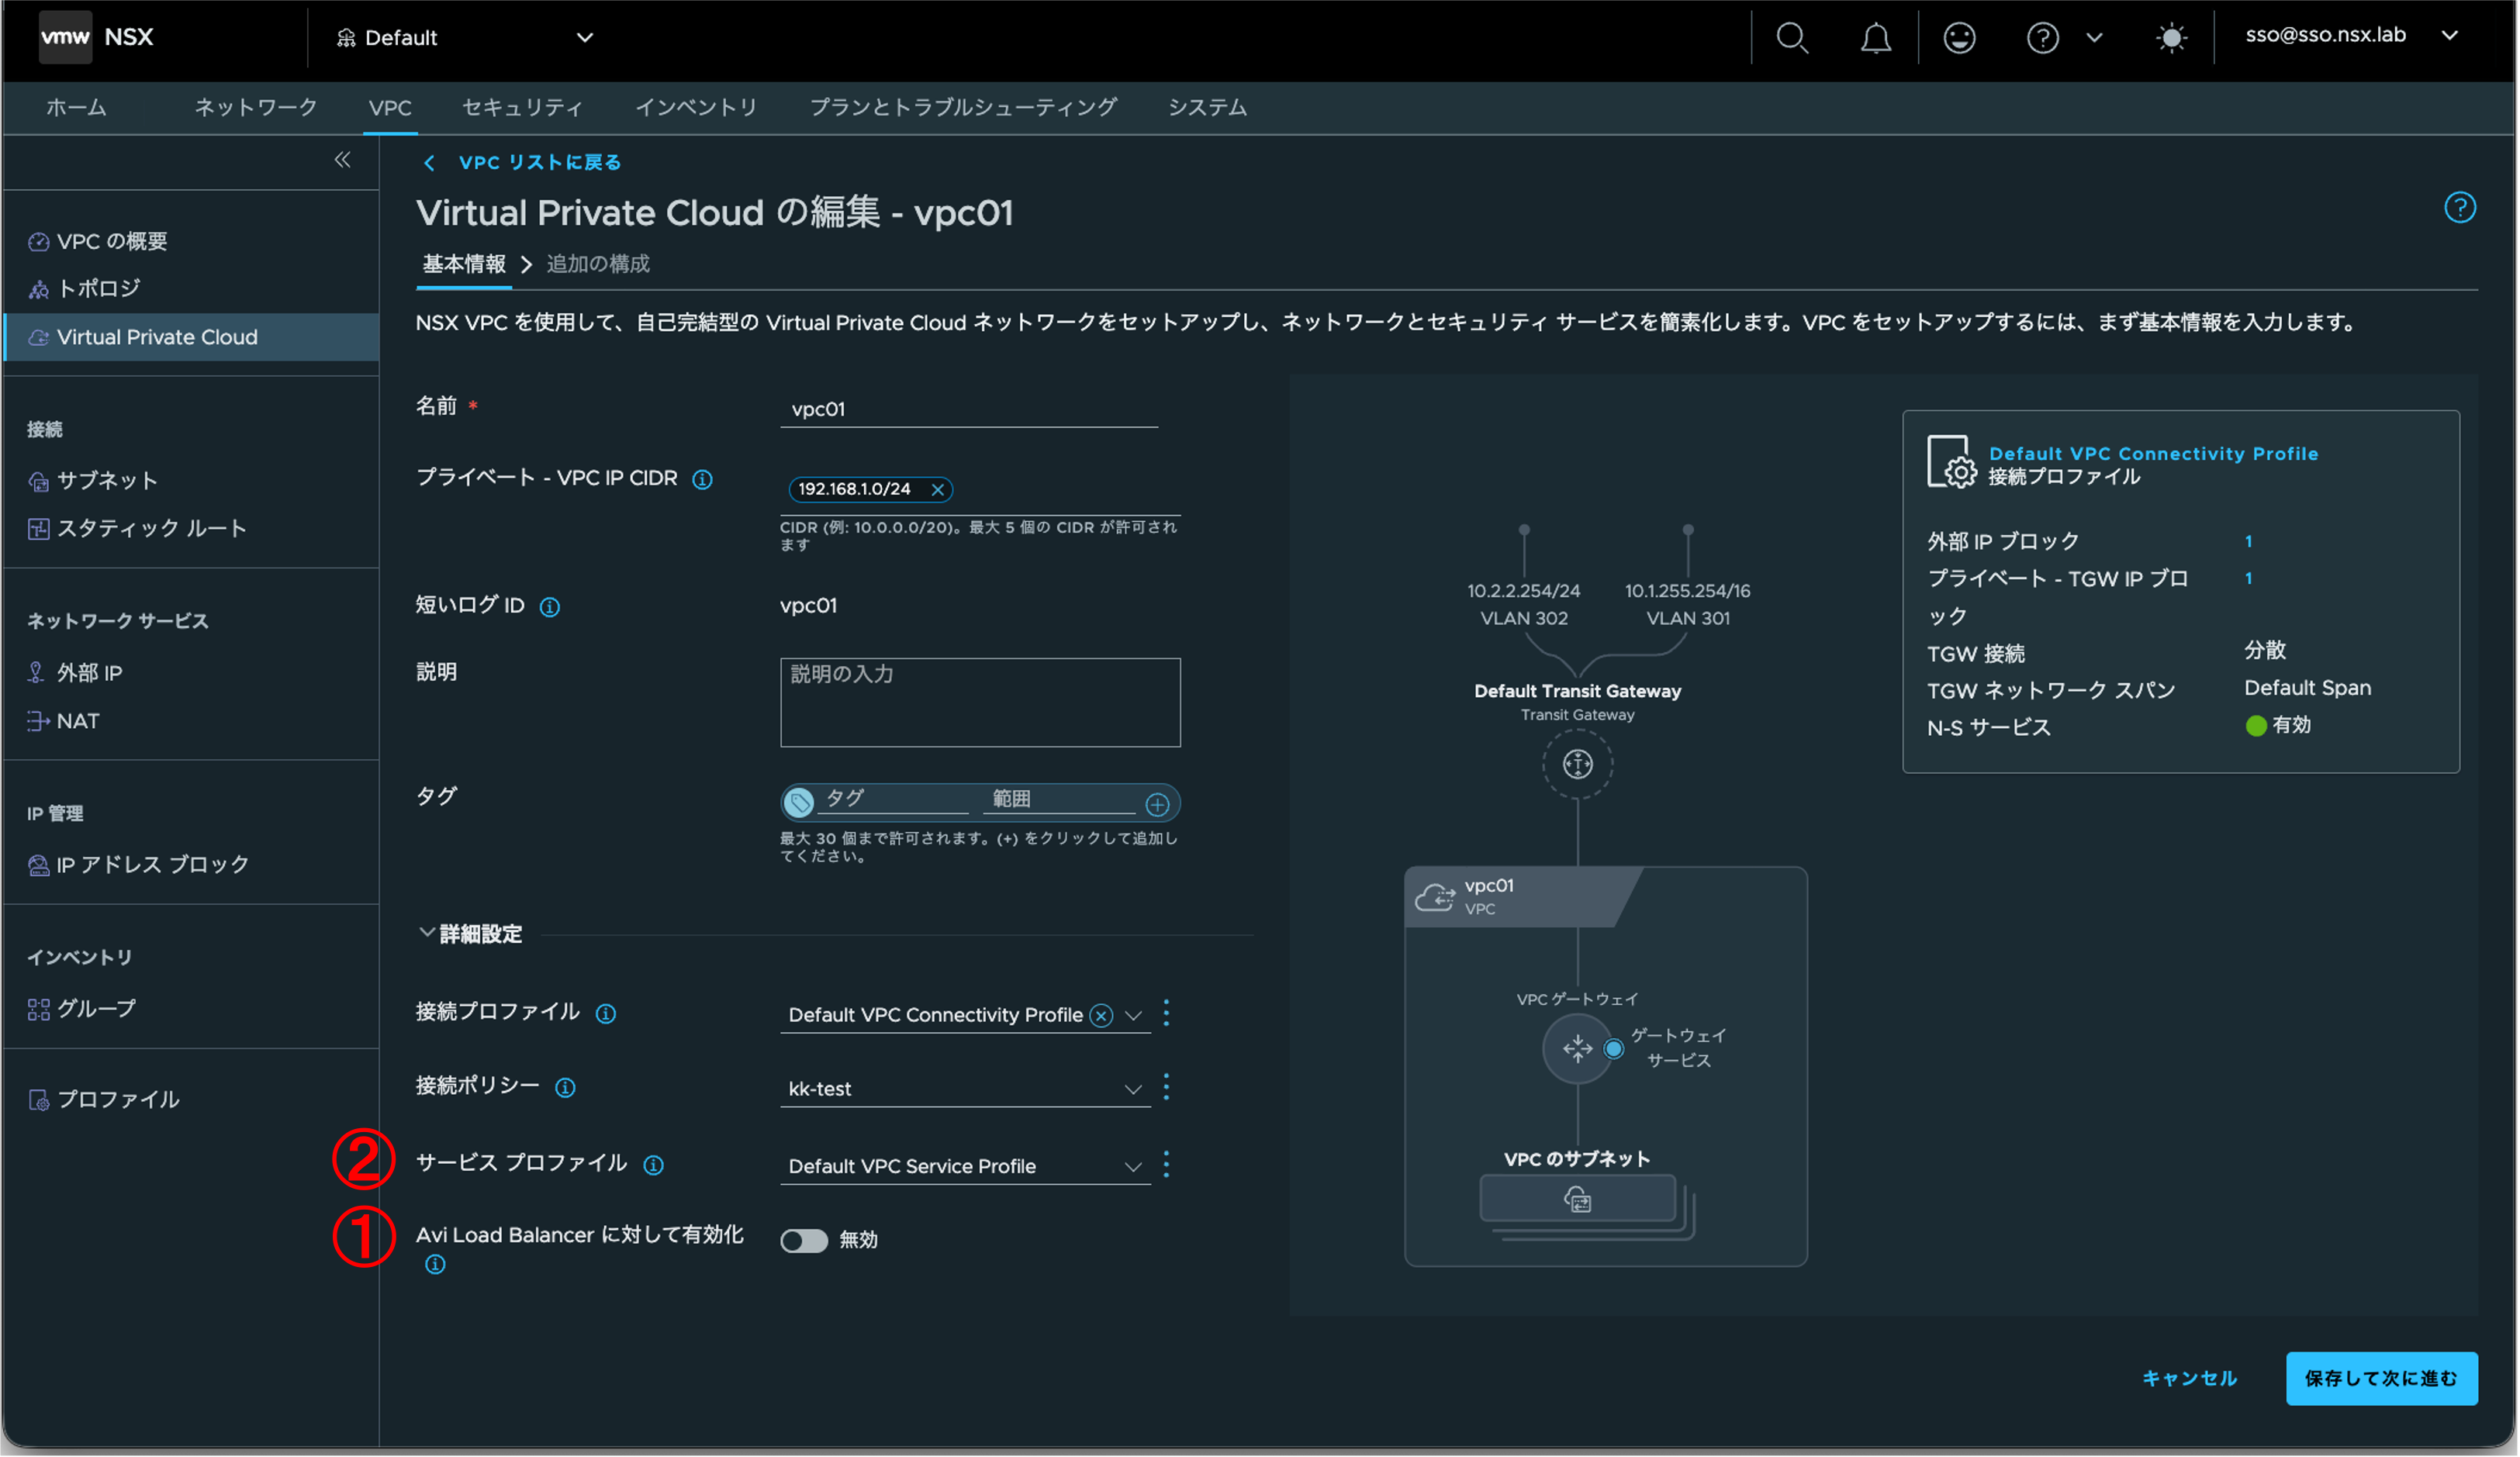Open the Default project dropdown
Image resolution: width=2520 pixels, height=1457 pixels.
pyautogui.click(x=465, y=38)
